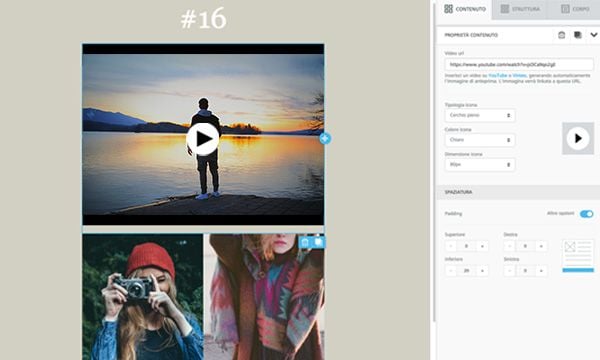Open the Contenuto tab
The width and height of the screenshot is (600, 360).
pos(465,9)
